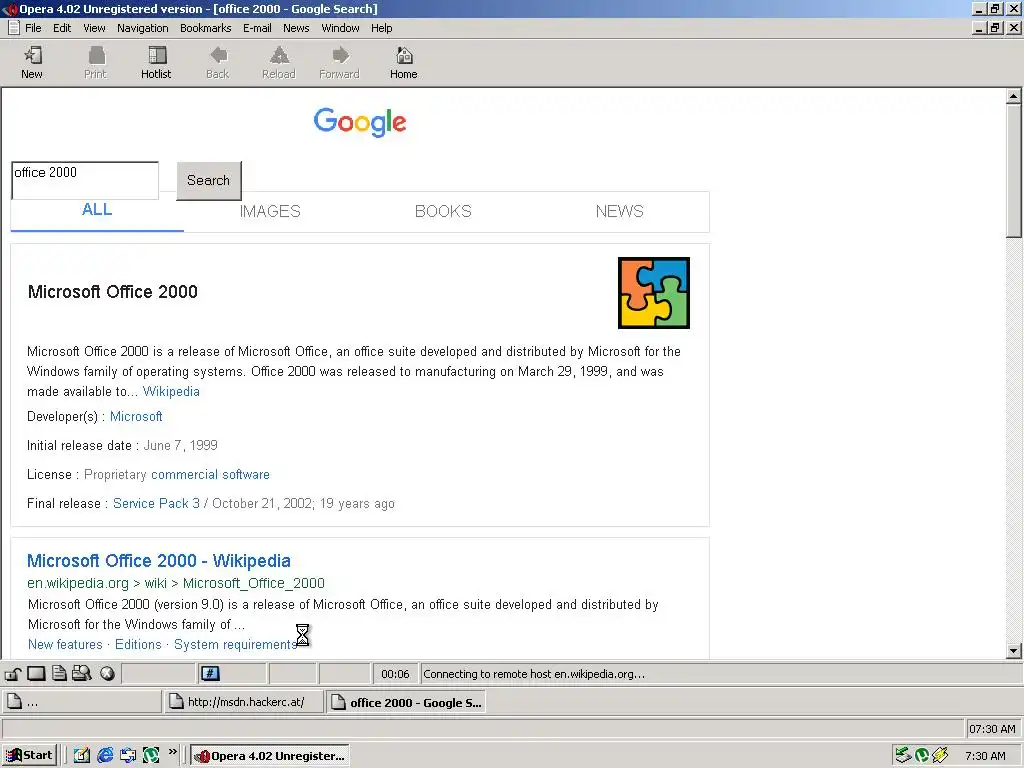1024x768 pixels.
Task: Click the vertical scrollbar thumb
Action: (1013, 171)
